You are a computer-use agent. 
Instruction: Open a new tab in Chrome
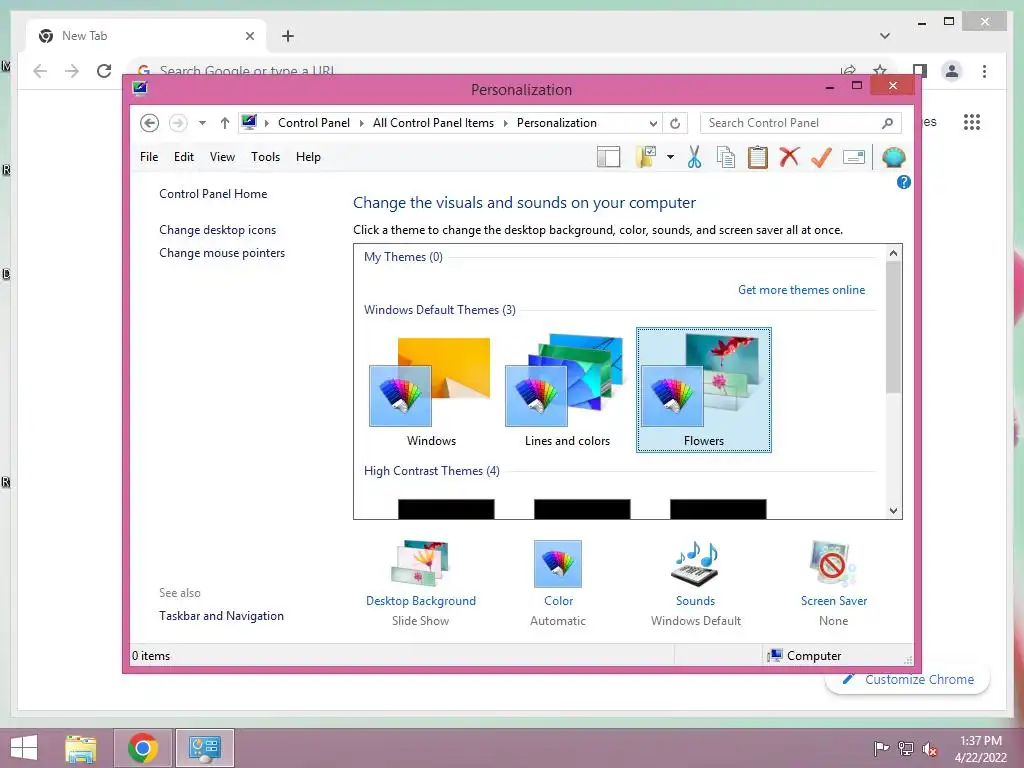[288, 36]
